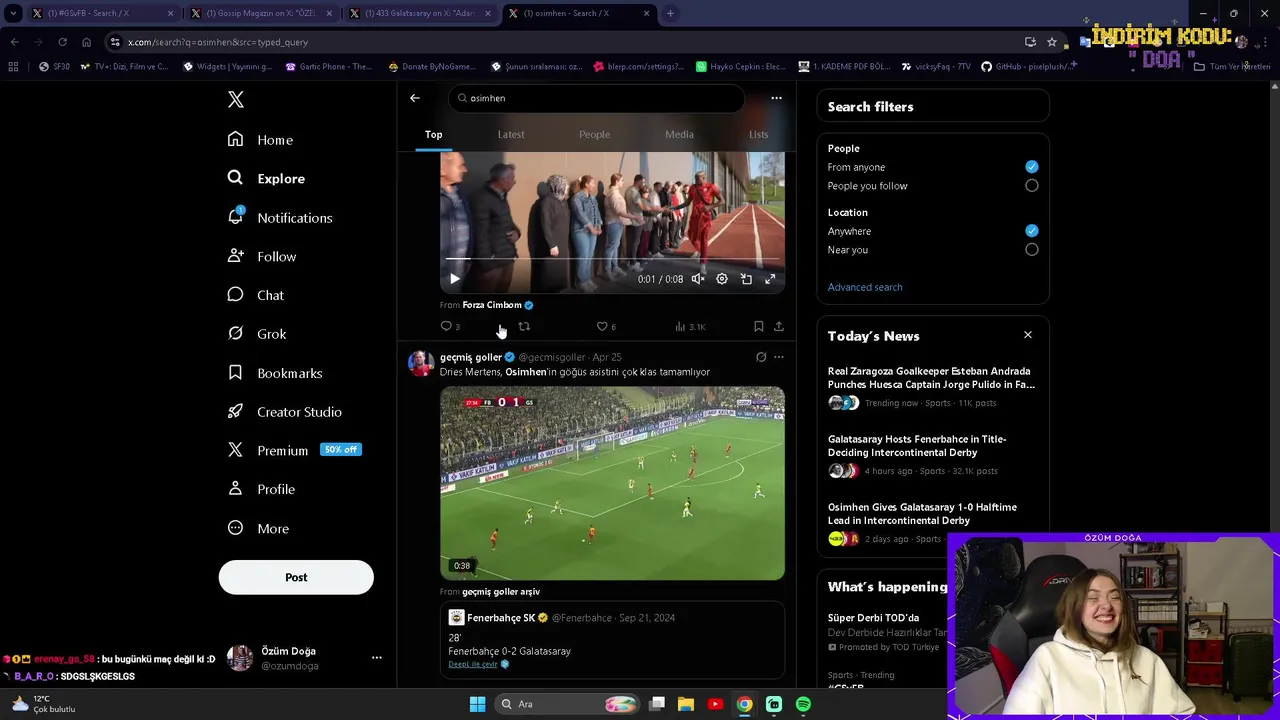Select Near you location option
1280x720 pixels.
click(x=1032, y=250)
